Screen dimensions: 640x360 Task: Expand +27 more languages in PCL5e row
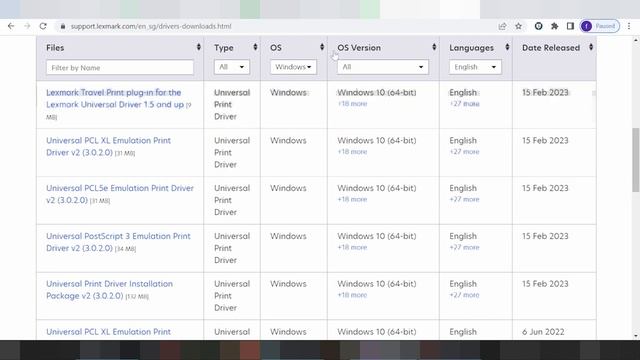[464, 199]
